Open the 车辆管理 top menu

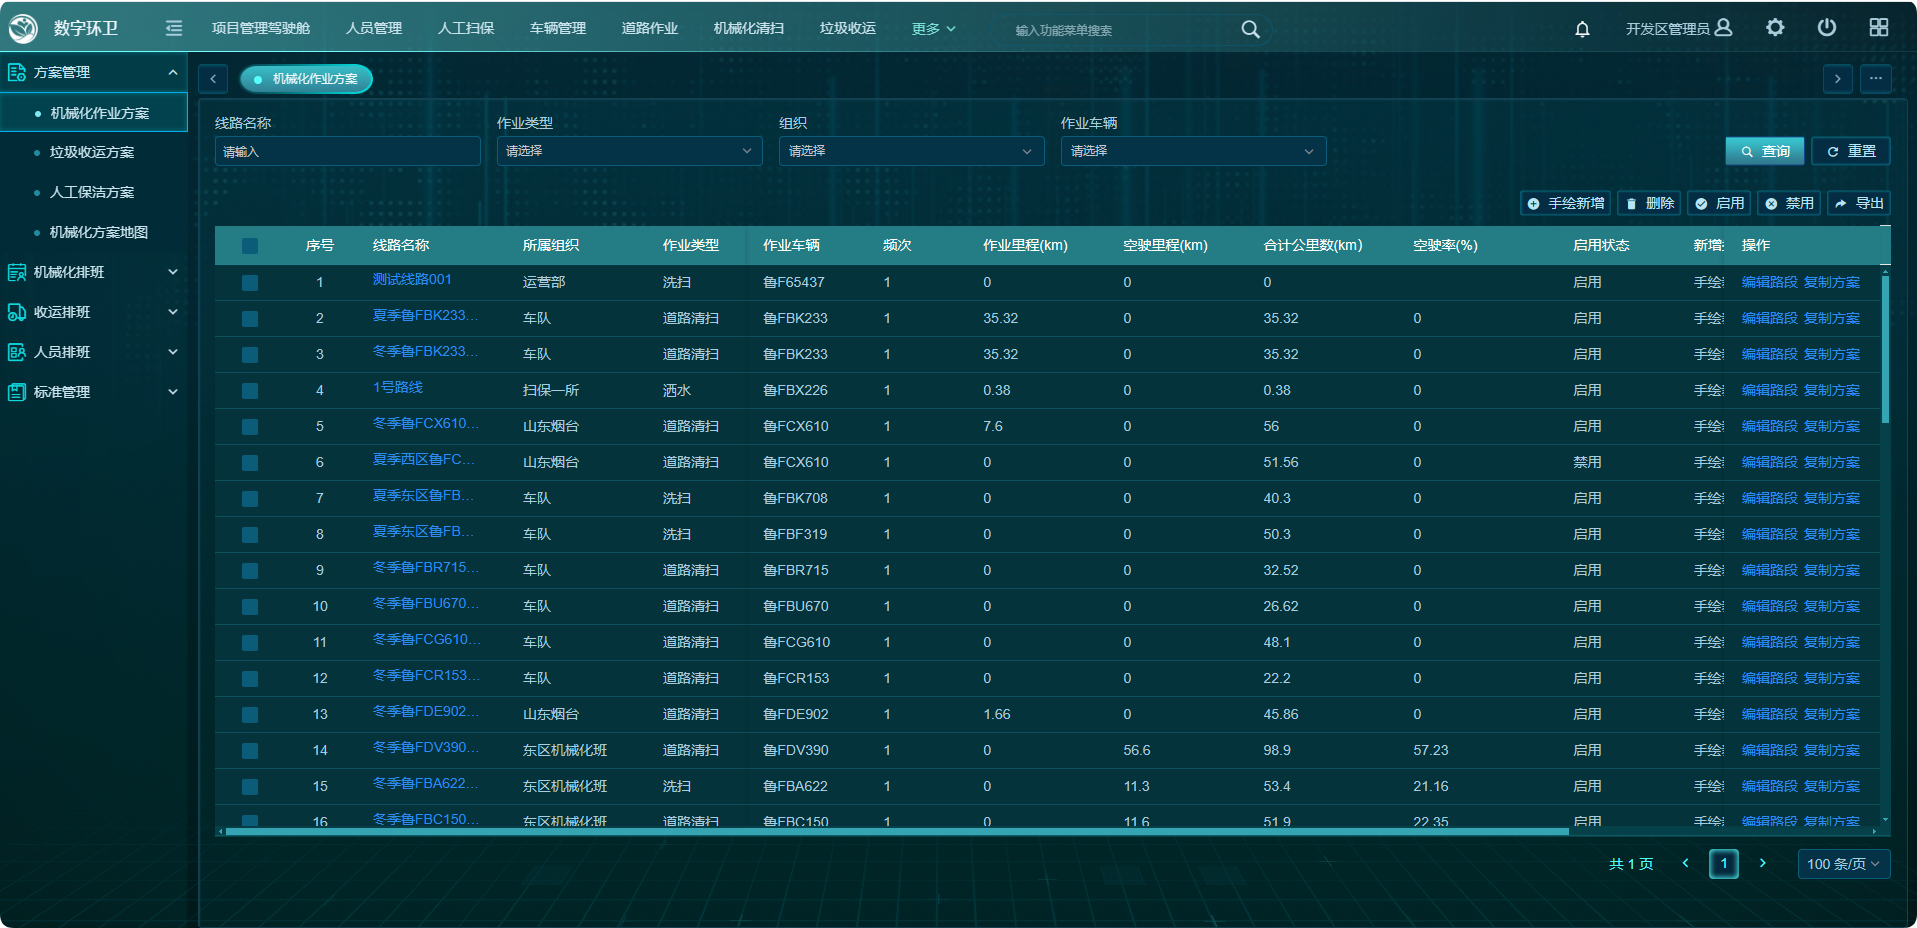(x=557, y=28)
